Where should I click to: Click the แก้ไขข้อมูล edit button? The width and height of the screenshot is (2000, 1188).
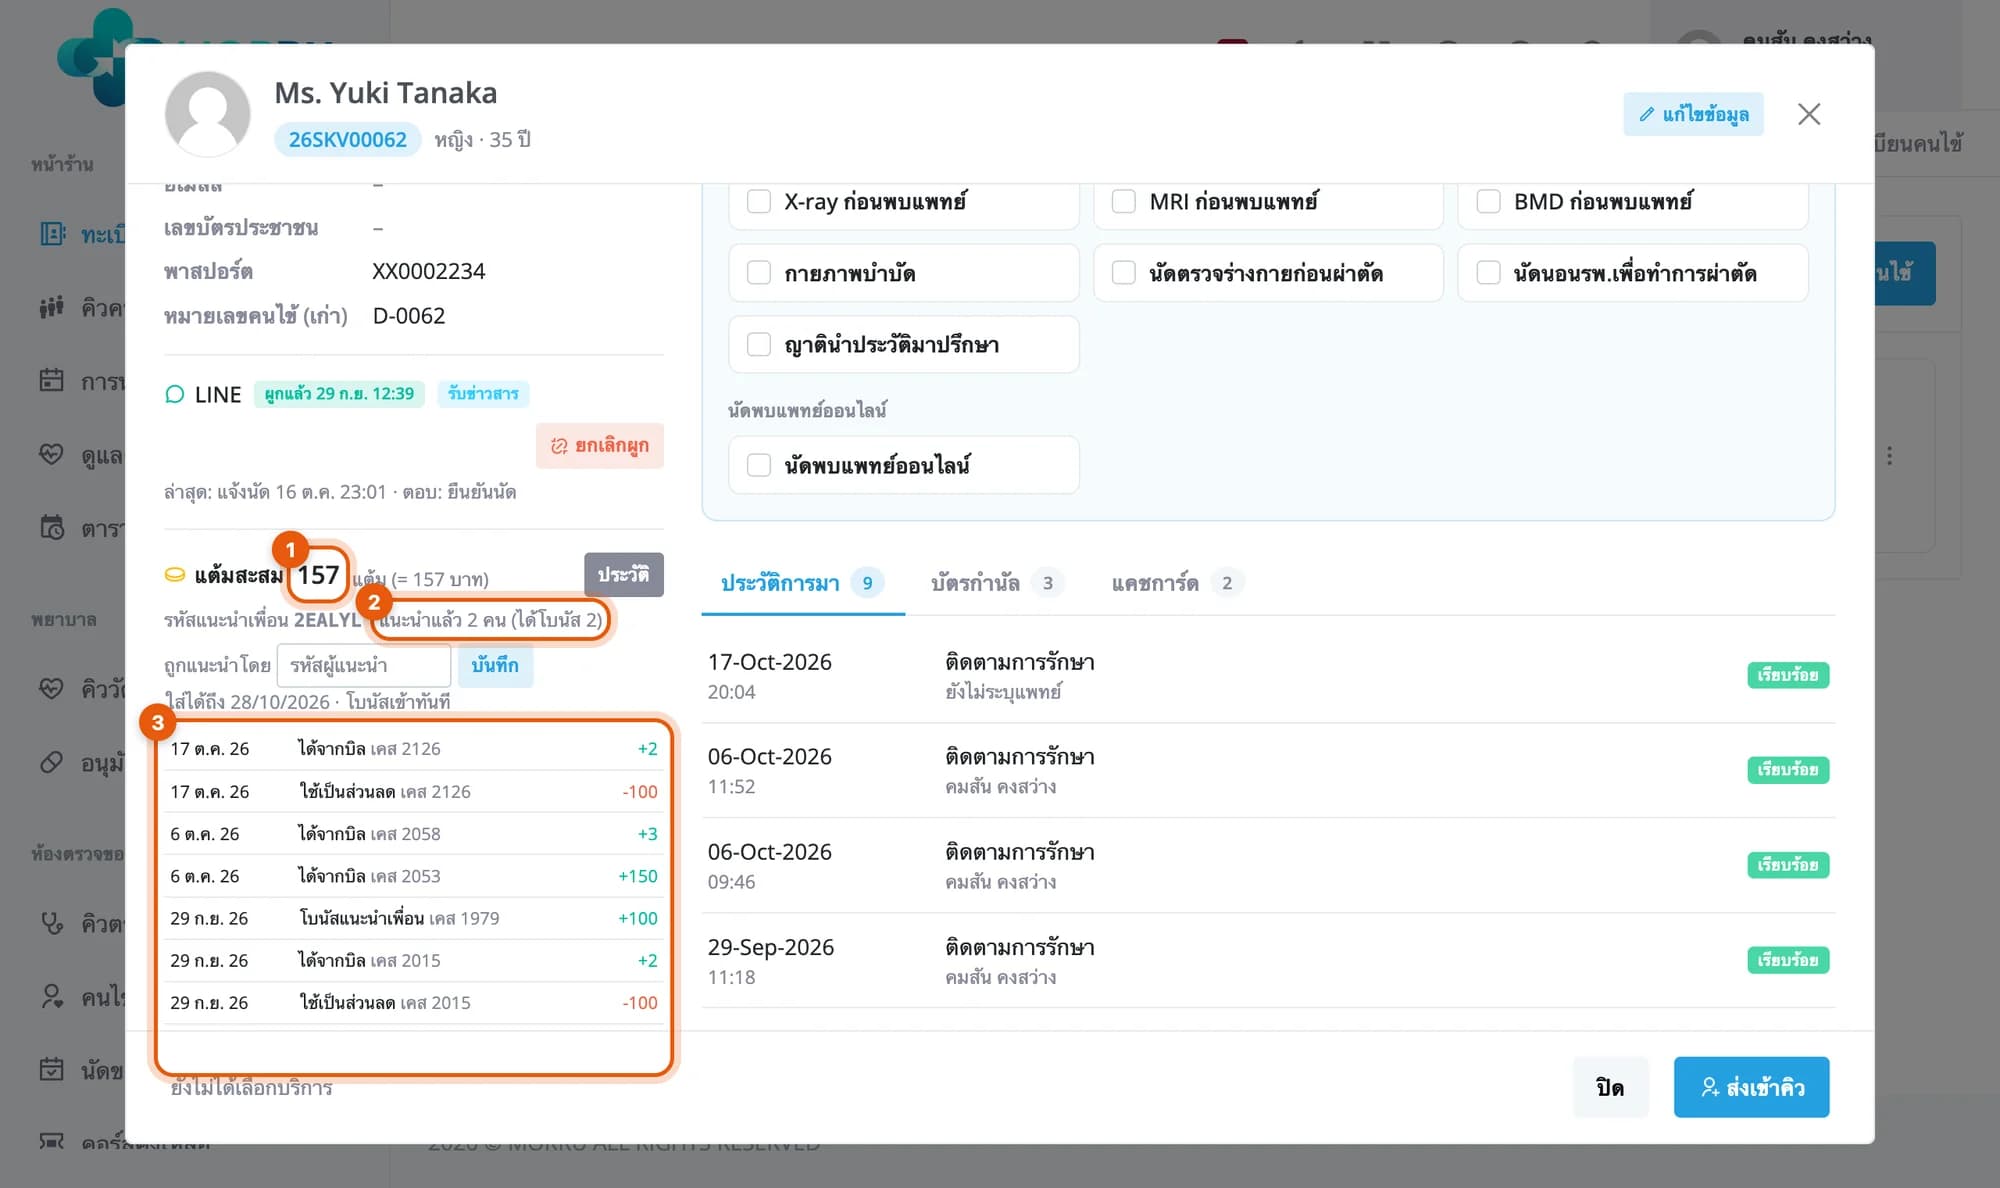[1693, 114]
